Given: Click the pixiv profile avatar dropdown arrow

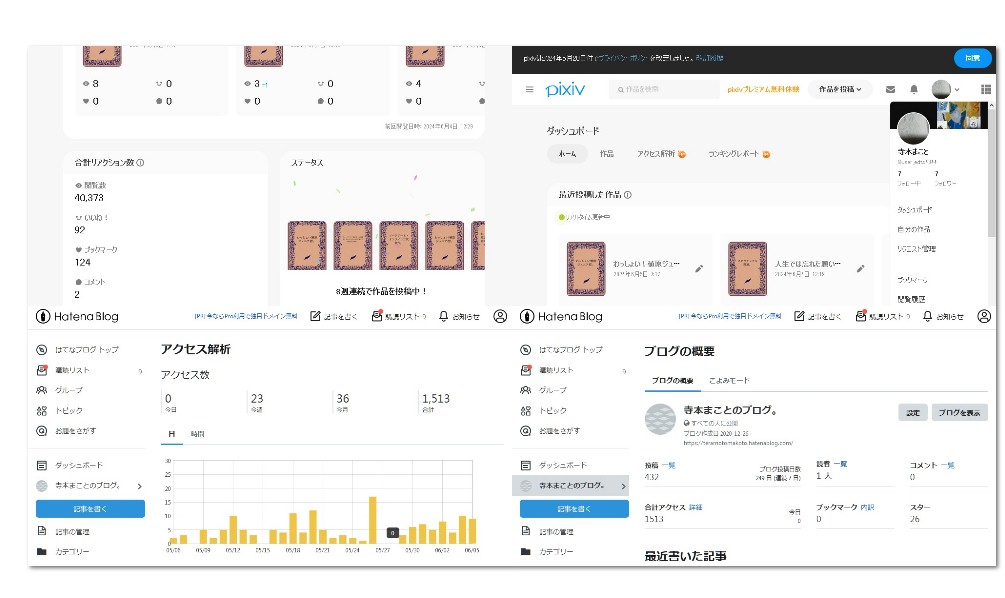Looking at the screenshot, I should (957, 90).
